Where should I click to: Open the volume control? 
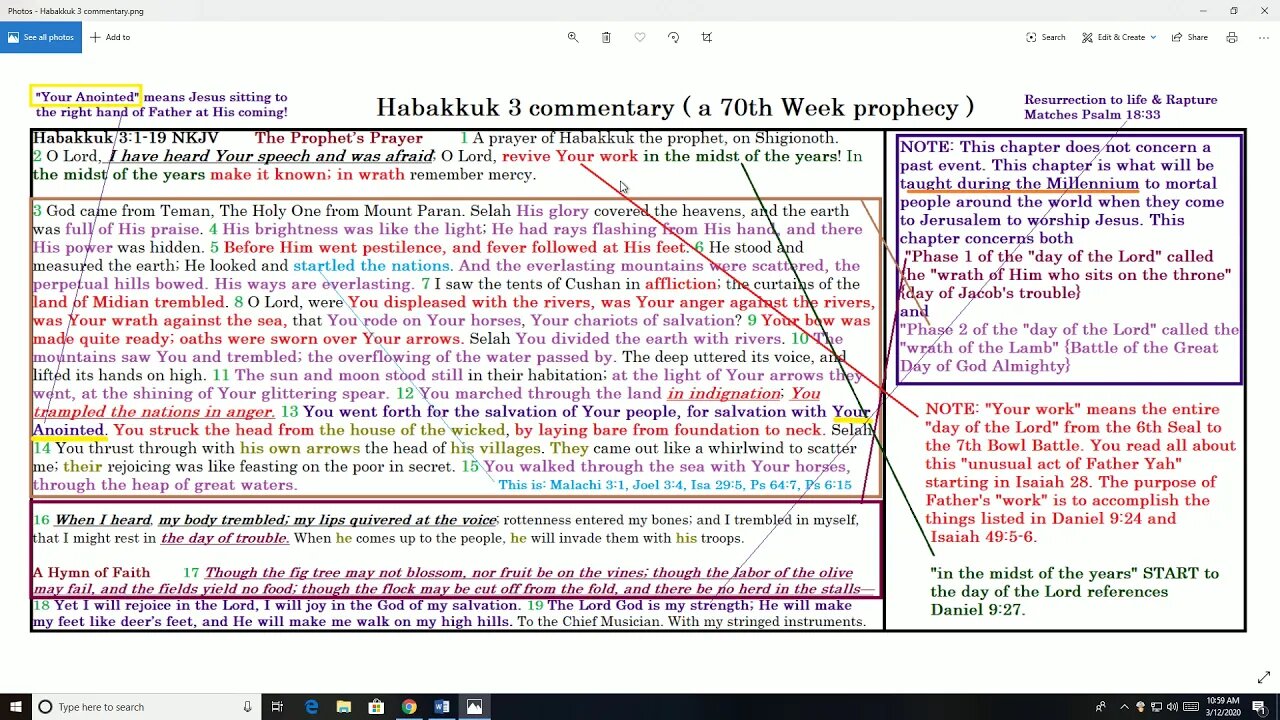[1172, 707]
